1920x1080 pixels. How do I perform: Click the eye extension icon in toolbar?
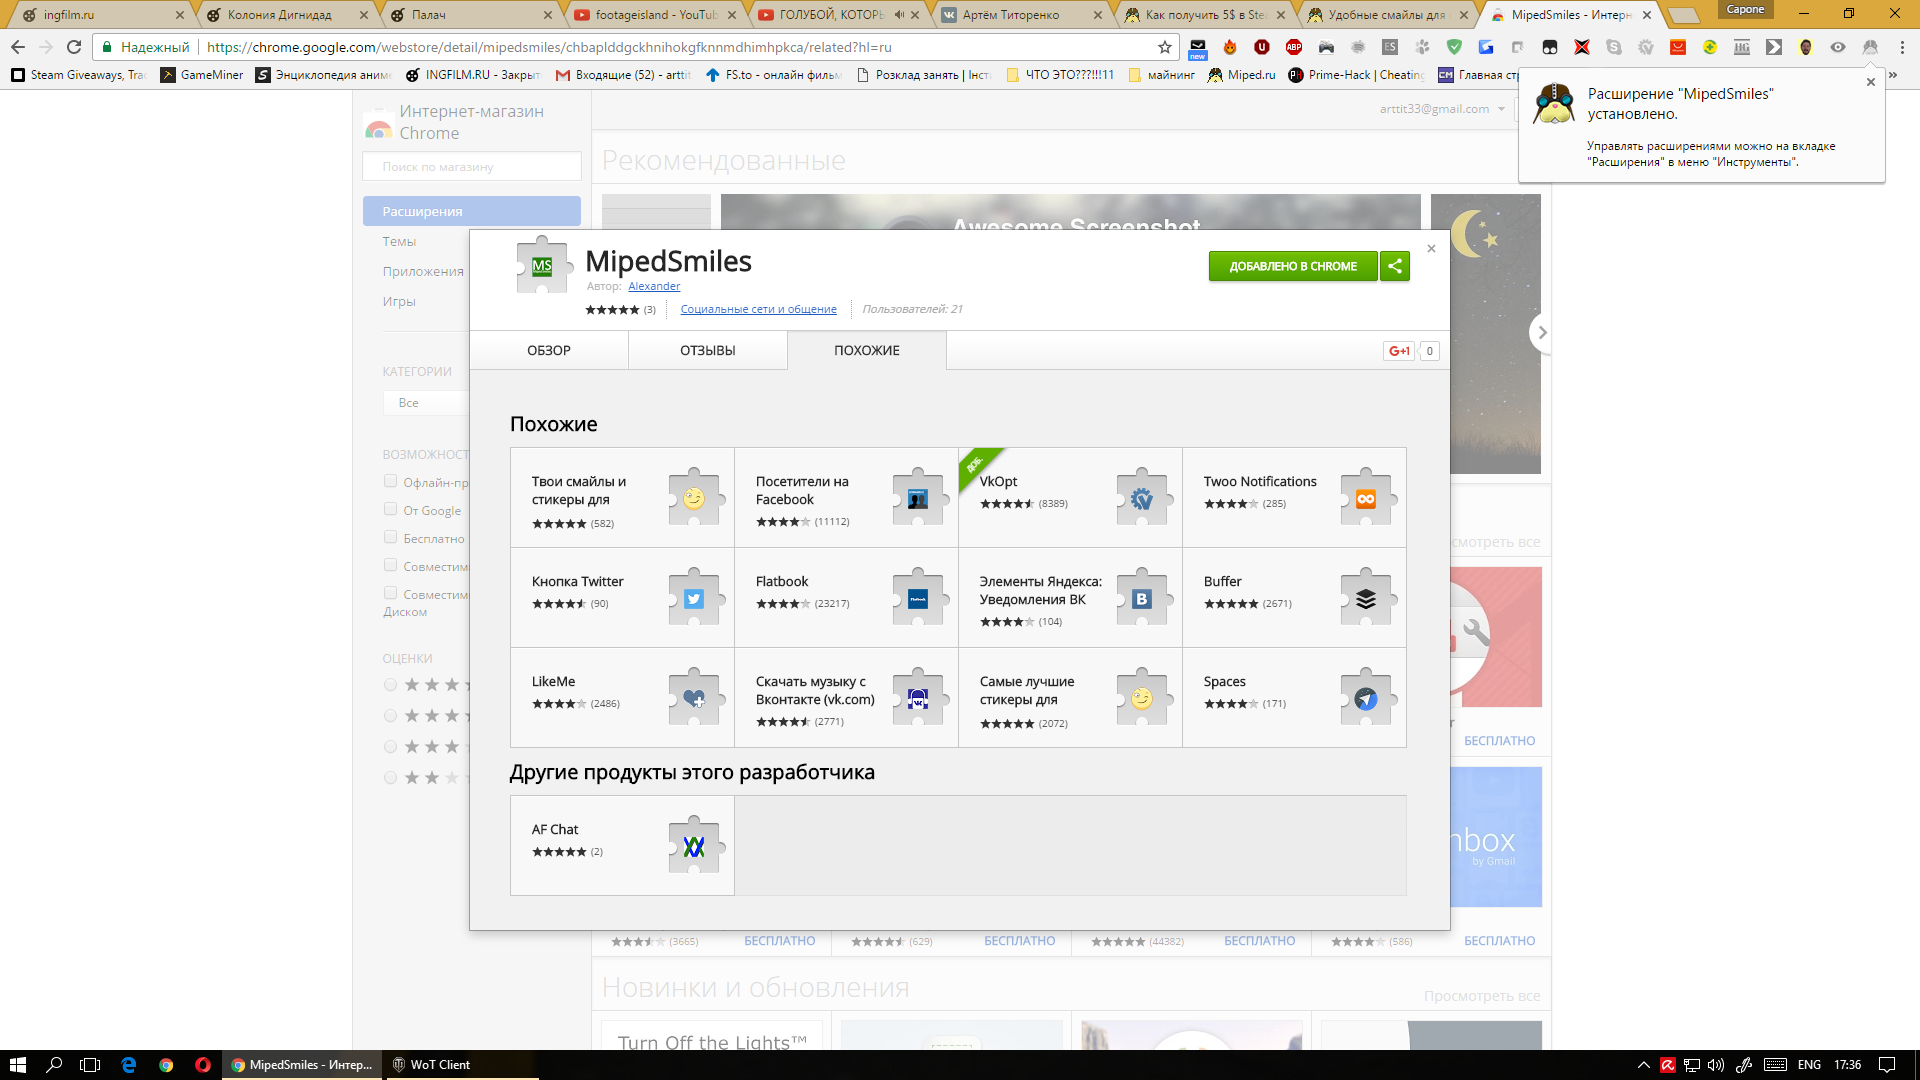click(x=1838, y=47)
